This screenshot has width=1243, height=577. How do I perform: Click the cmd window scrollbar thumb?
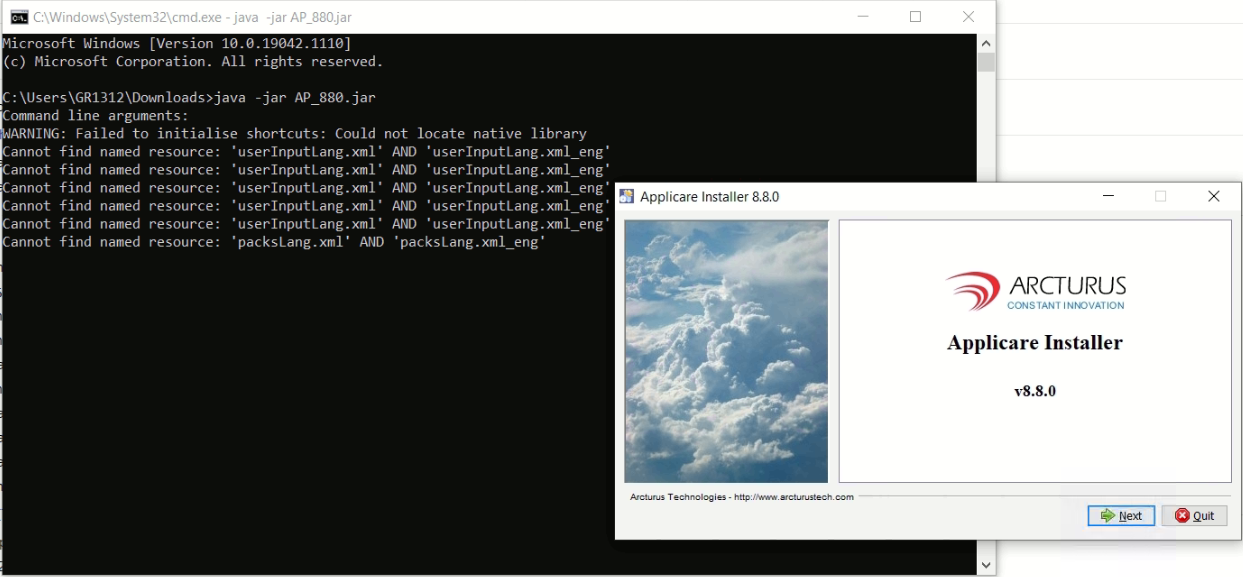pos(986,62)
